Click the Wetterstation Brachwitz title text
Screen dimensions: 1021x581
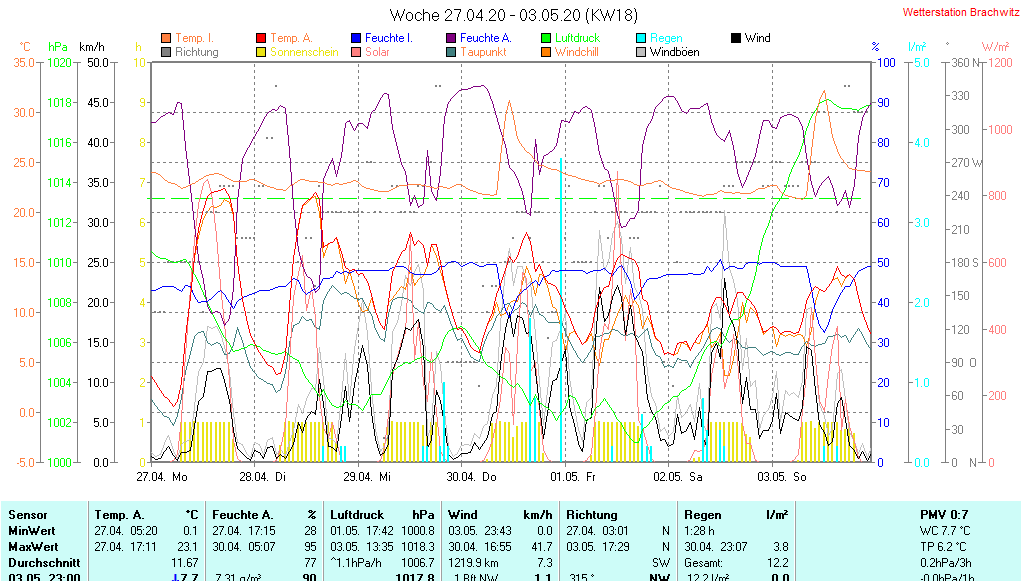[x=955, y=13]
